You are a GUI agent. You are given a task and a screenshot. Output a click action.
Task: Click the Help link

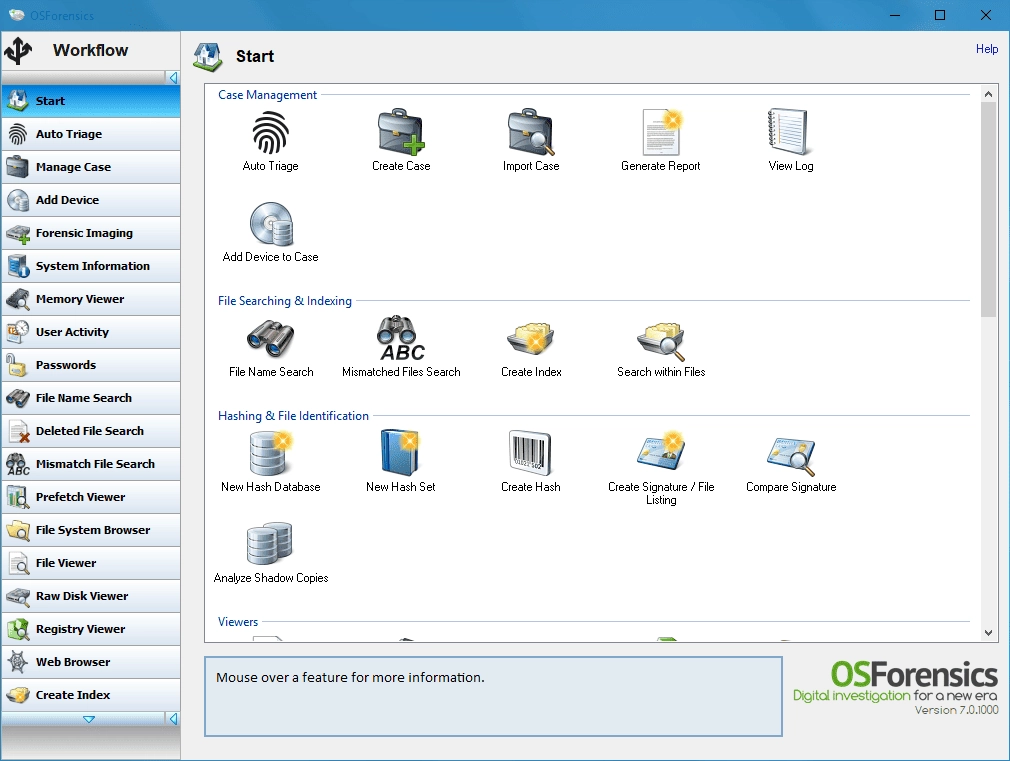pyautogui.click(x=986, y=49)
